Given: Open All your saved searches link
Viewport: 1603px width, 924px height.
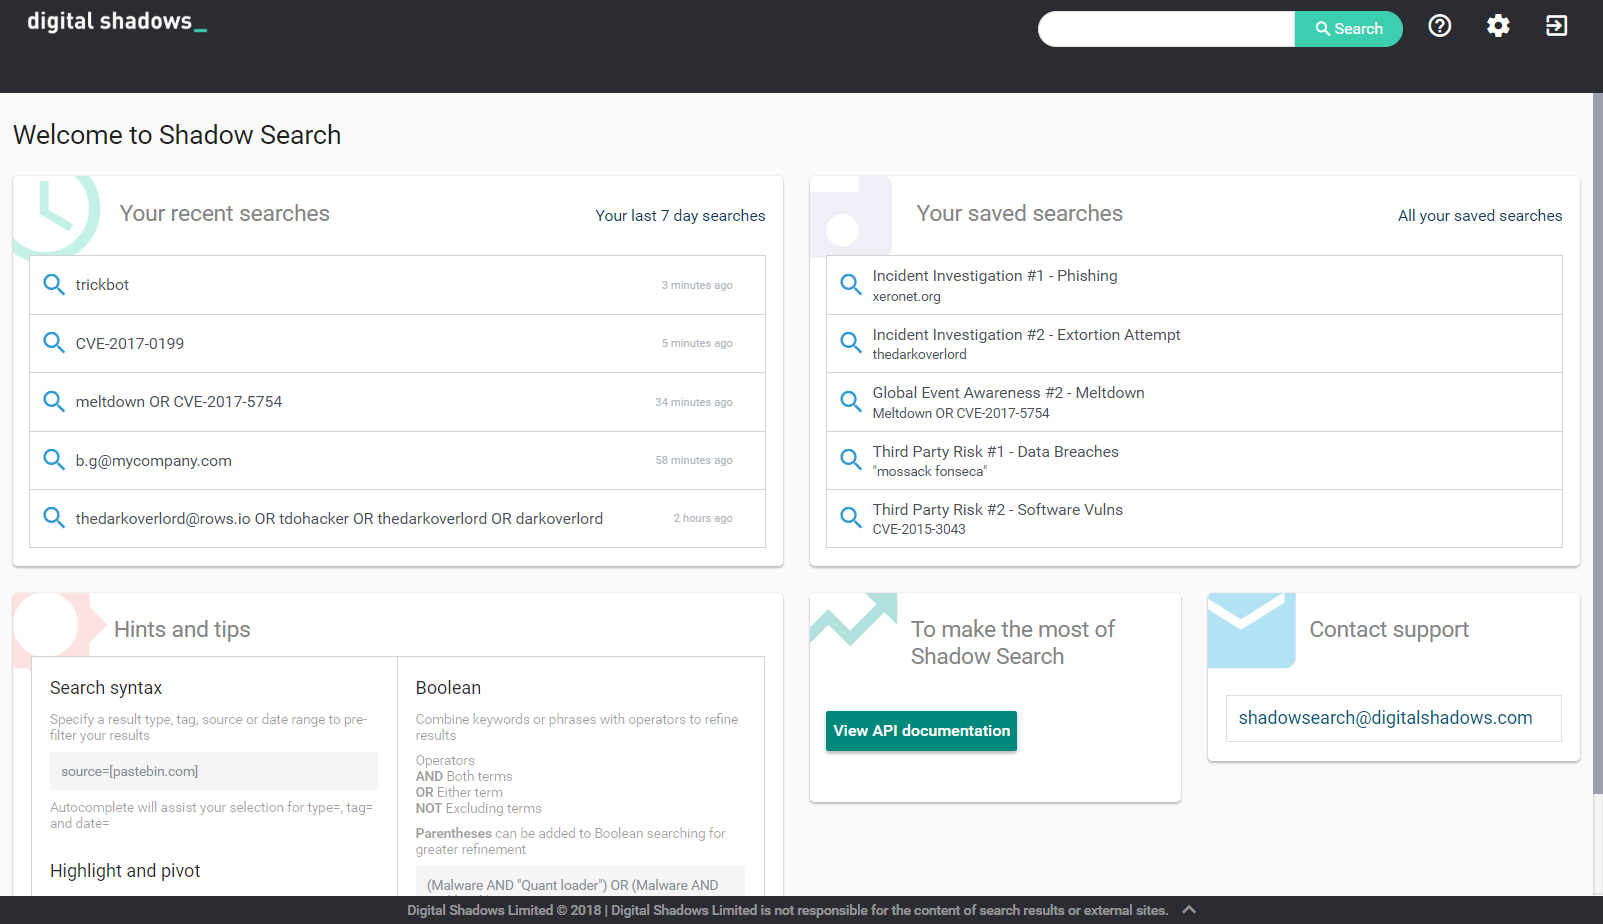Looking at the screenshot, I should tap(1480, 216).
